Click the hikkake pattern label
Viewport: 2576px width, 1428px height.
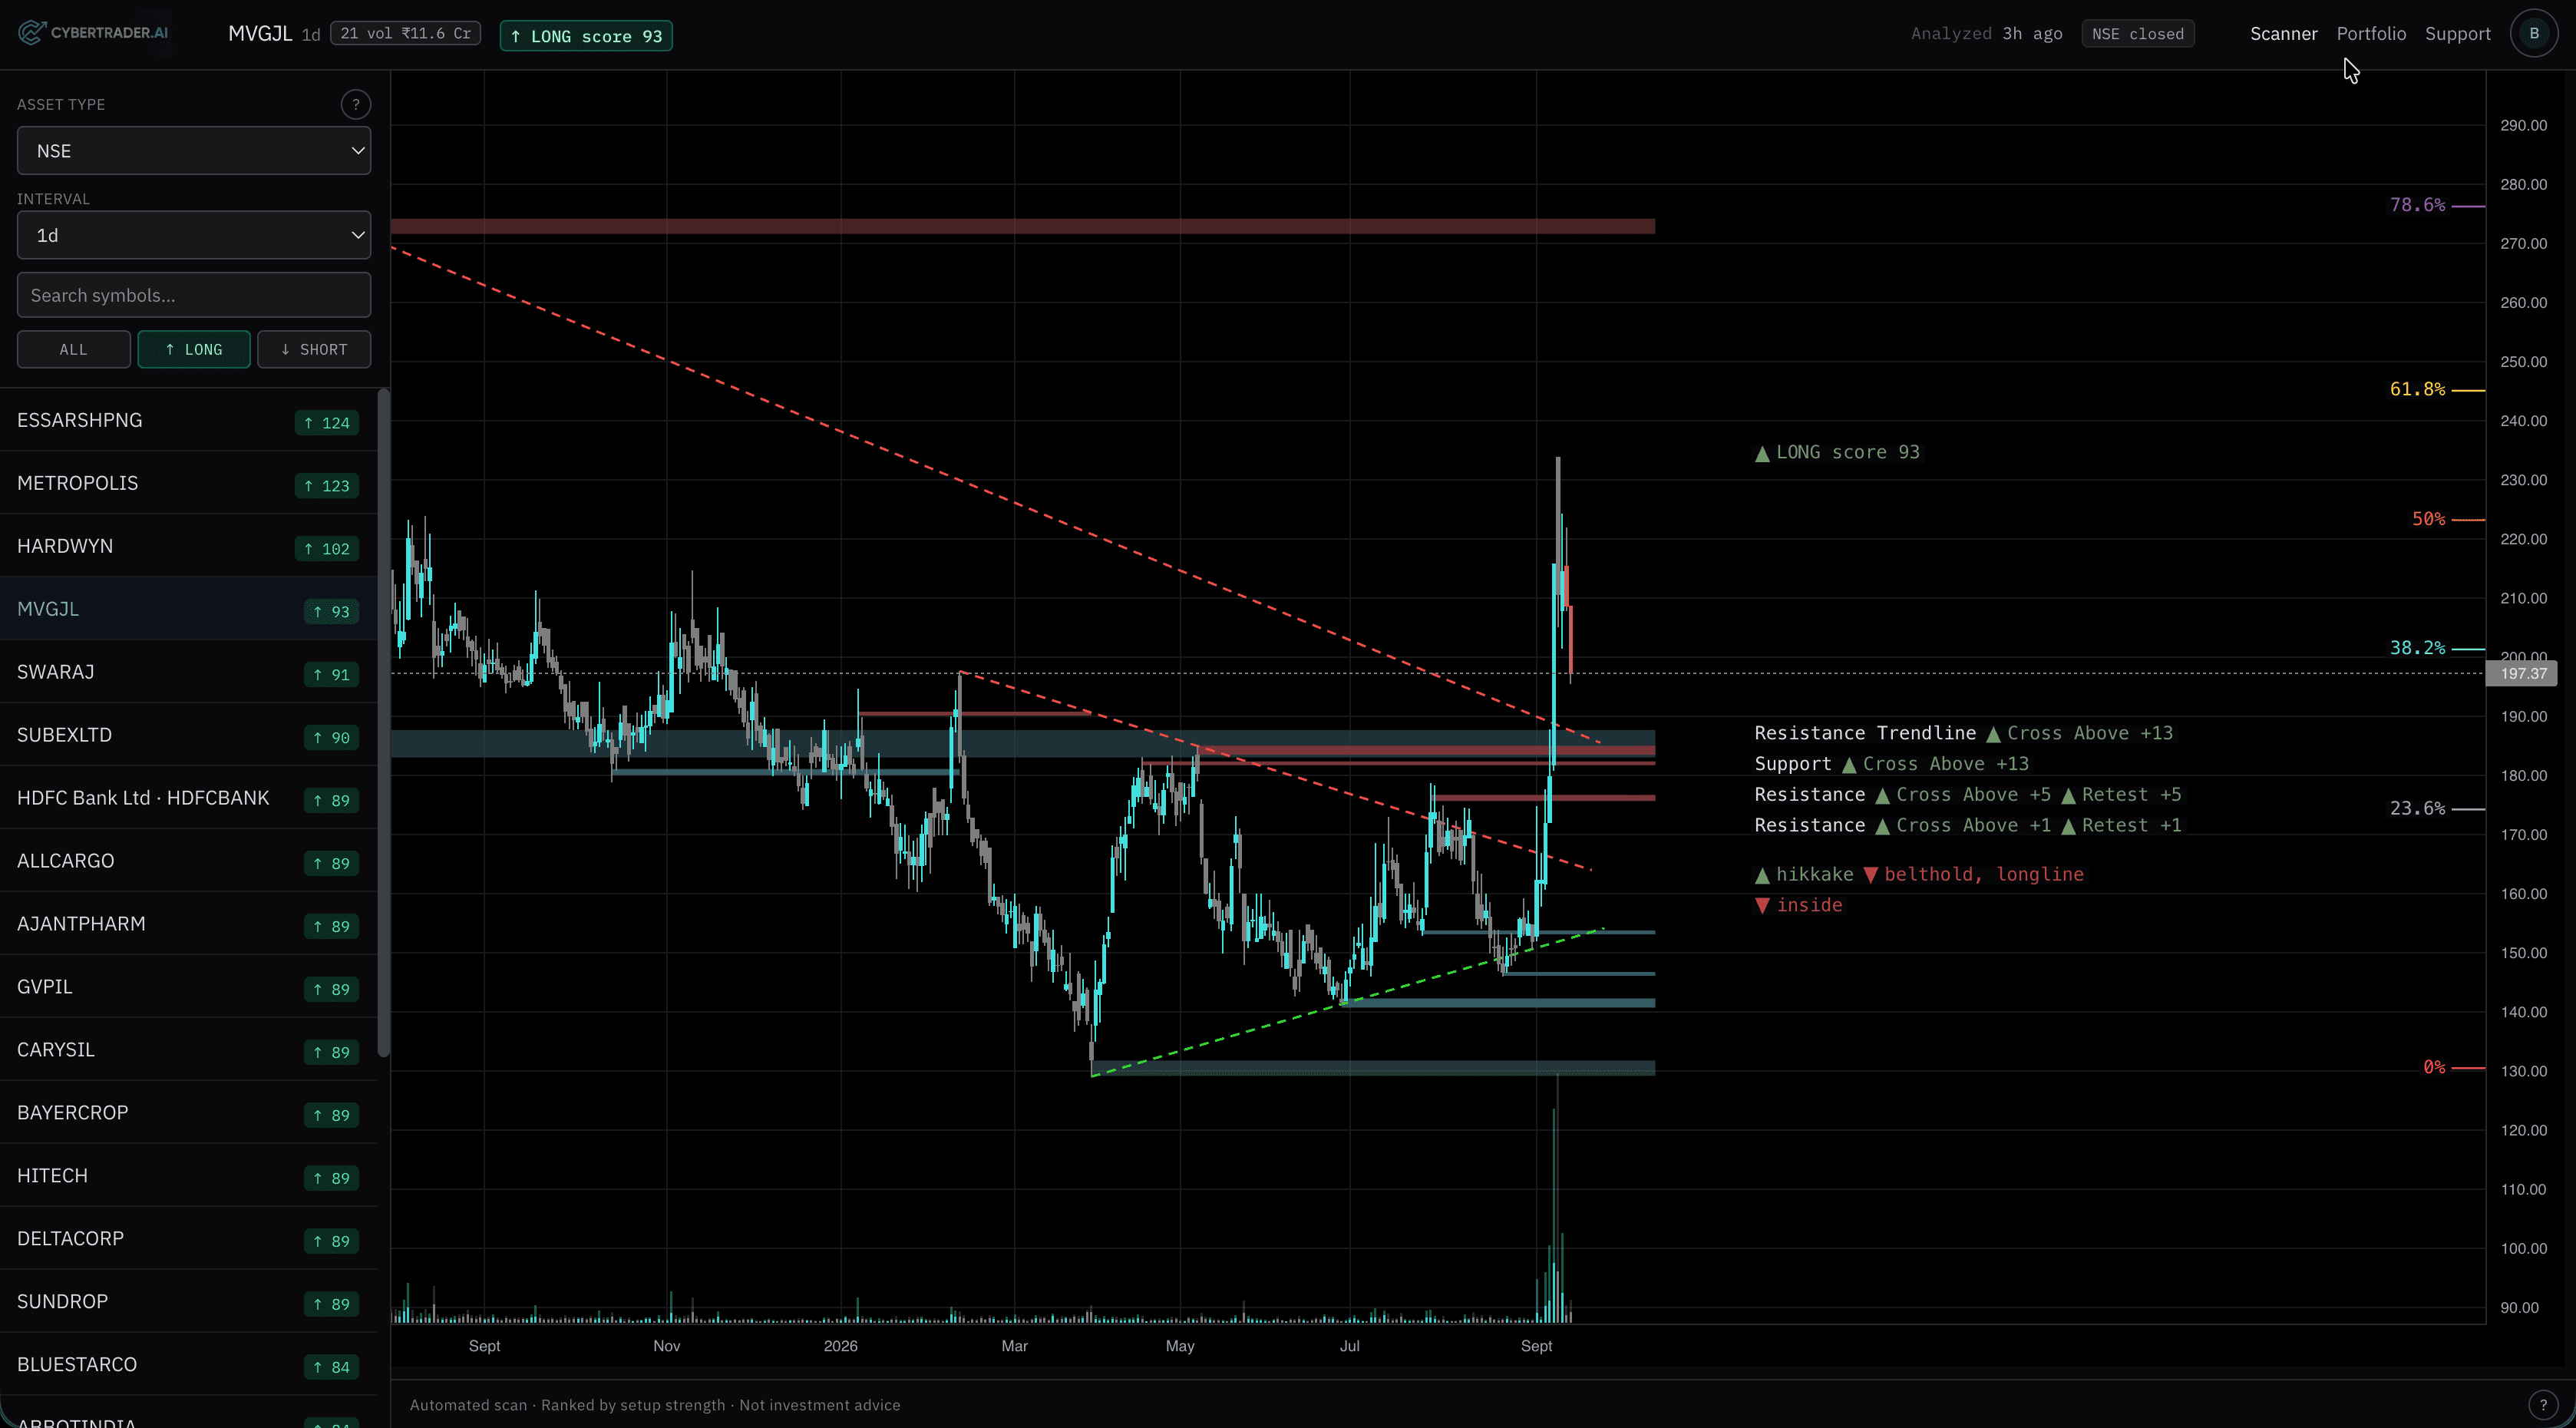coord(1804,874)
